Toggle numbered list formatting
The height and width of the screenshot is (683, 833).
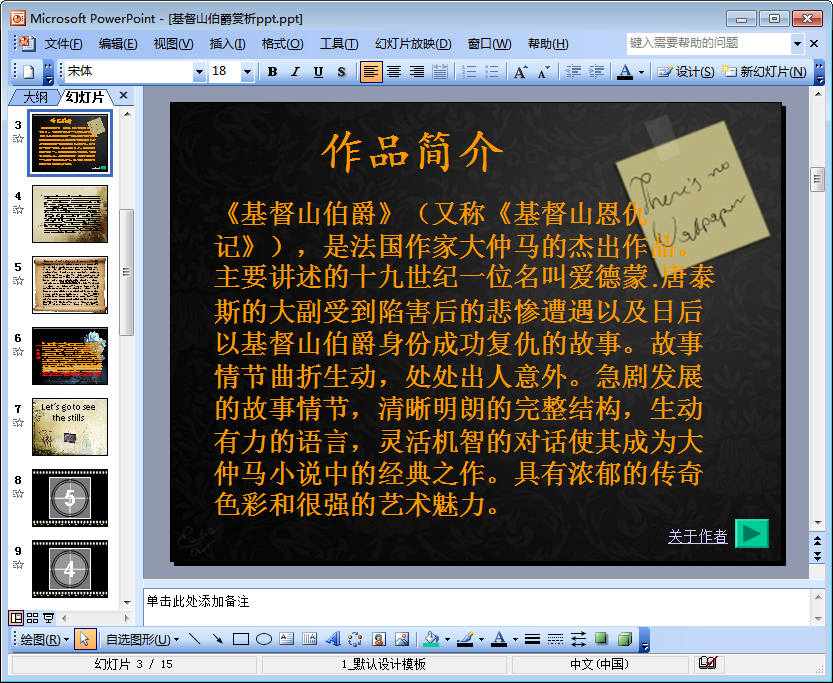469,72
